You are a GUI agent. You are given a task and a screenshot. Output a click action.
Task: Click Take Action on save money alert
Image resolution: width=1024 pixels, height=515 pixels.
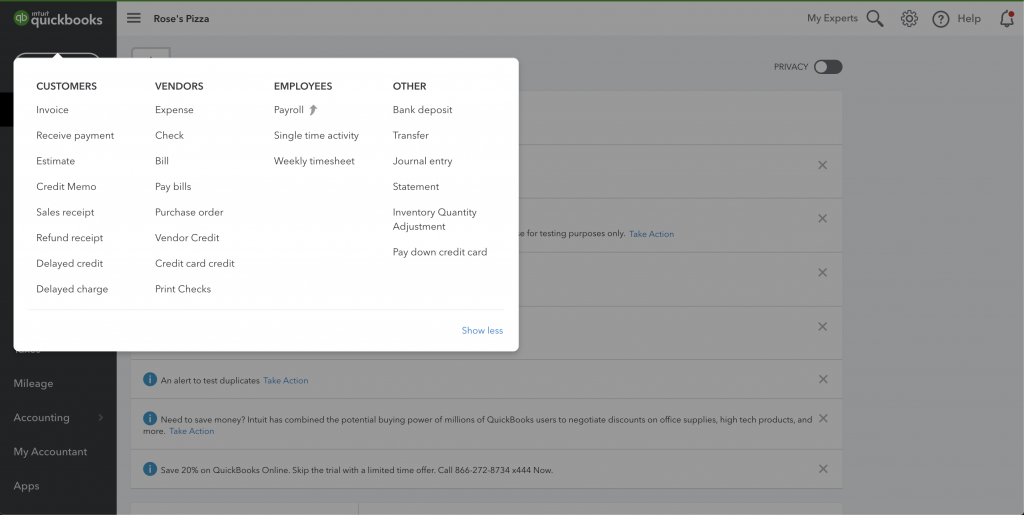click(191, 431)
